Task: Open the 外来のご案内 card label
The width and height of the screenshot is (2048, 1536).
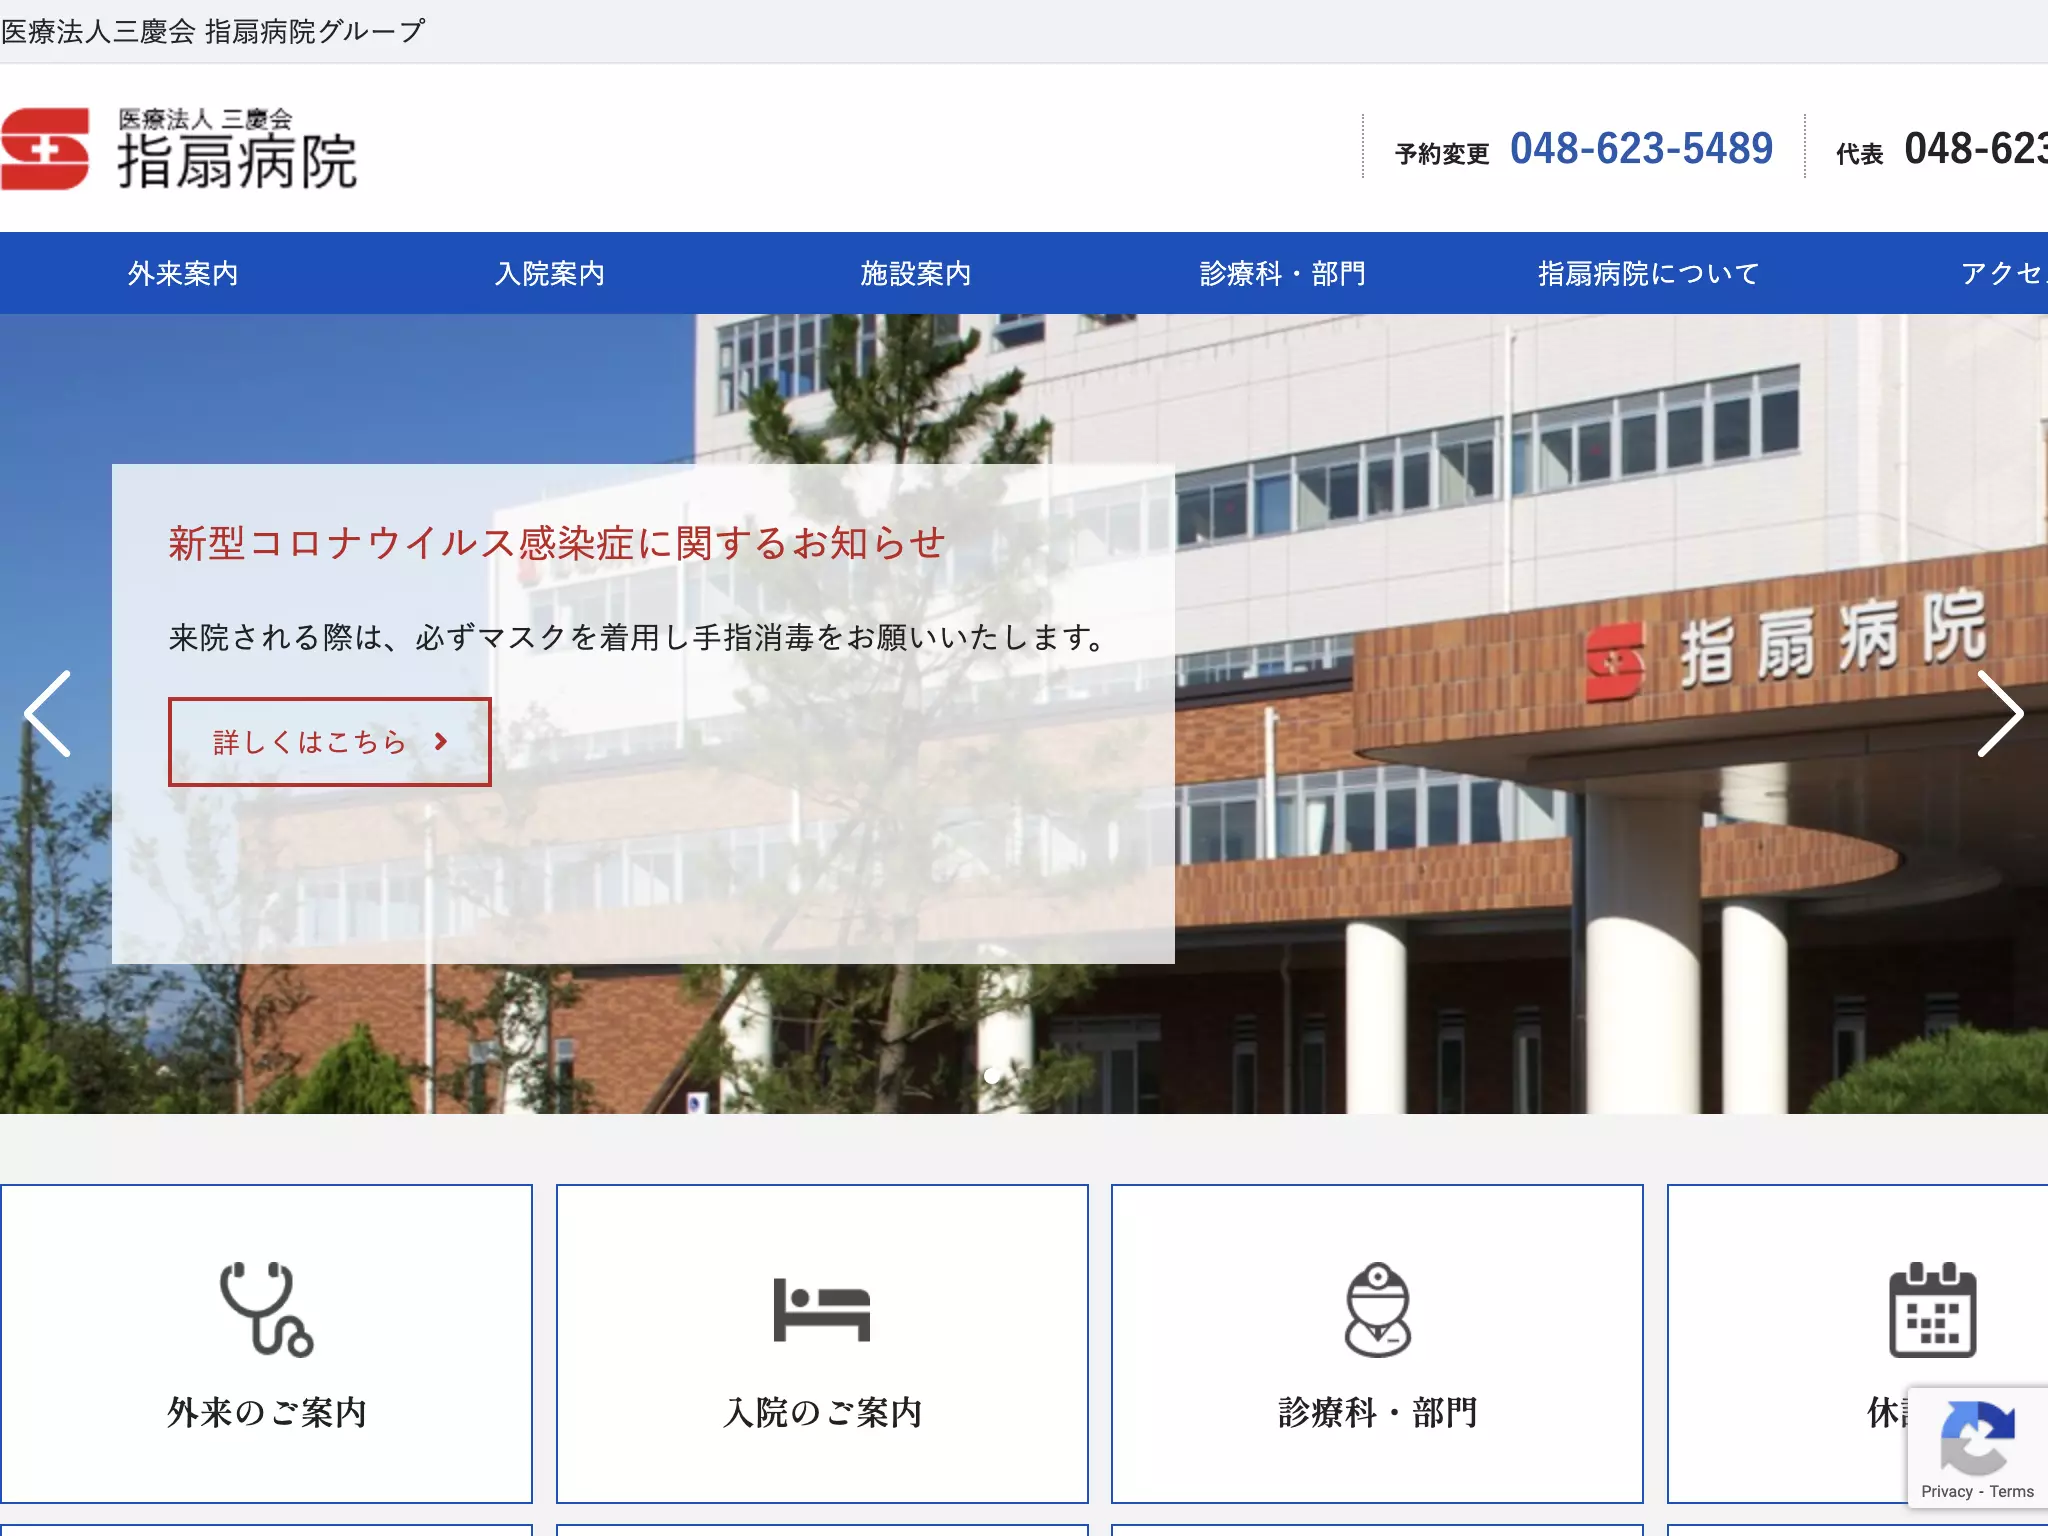Action: coord(266,1412)
